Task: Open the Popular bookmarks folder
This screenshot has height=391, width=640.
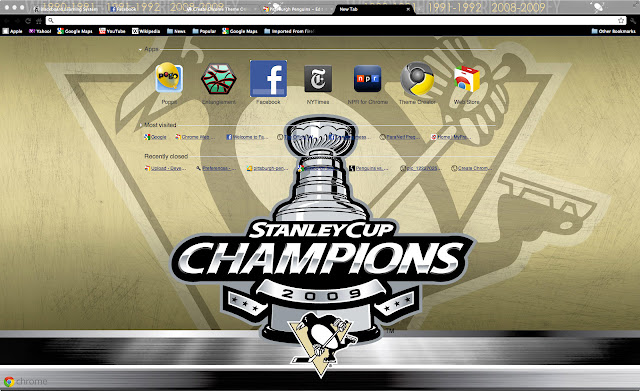Action: 204,31
